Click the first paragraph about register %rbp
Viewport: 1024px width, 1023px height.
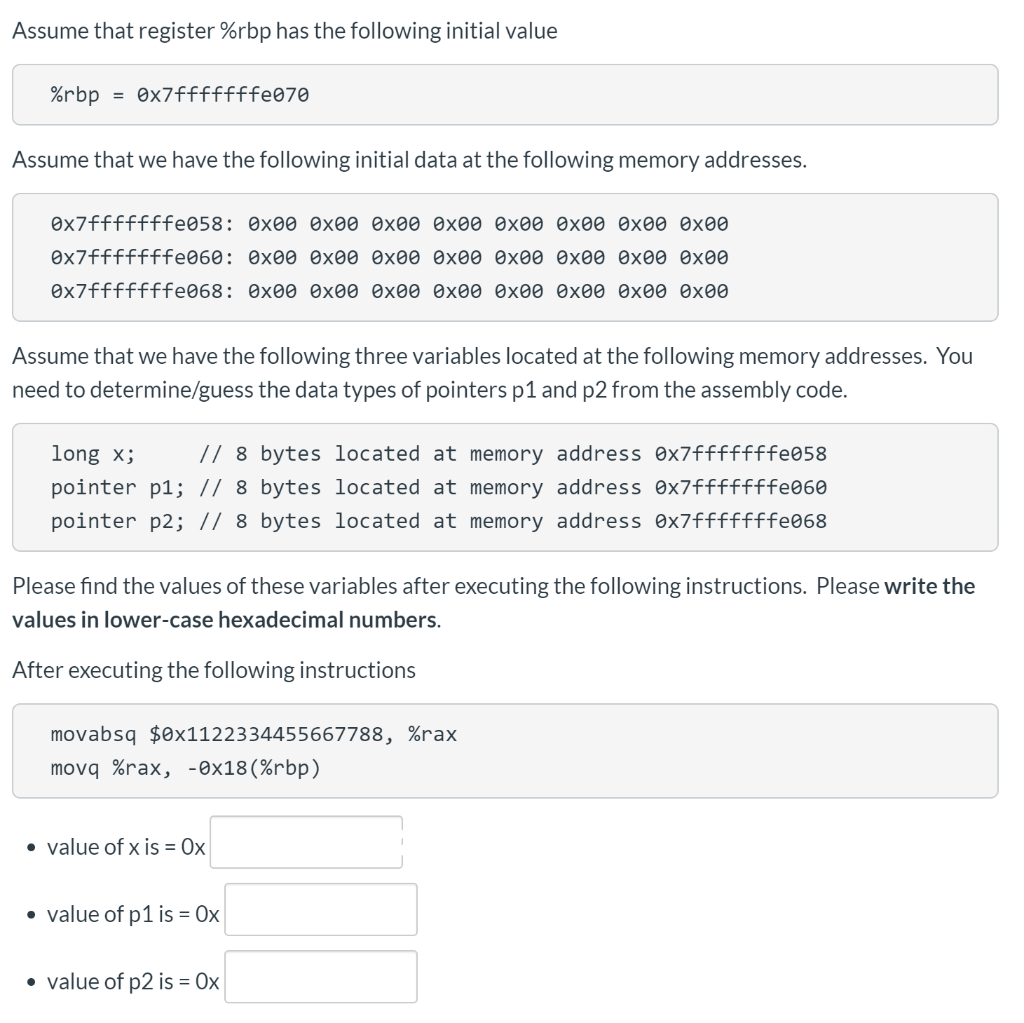coord(283,30)
